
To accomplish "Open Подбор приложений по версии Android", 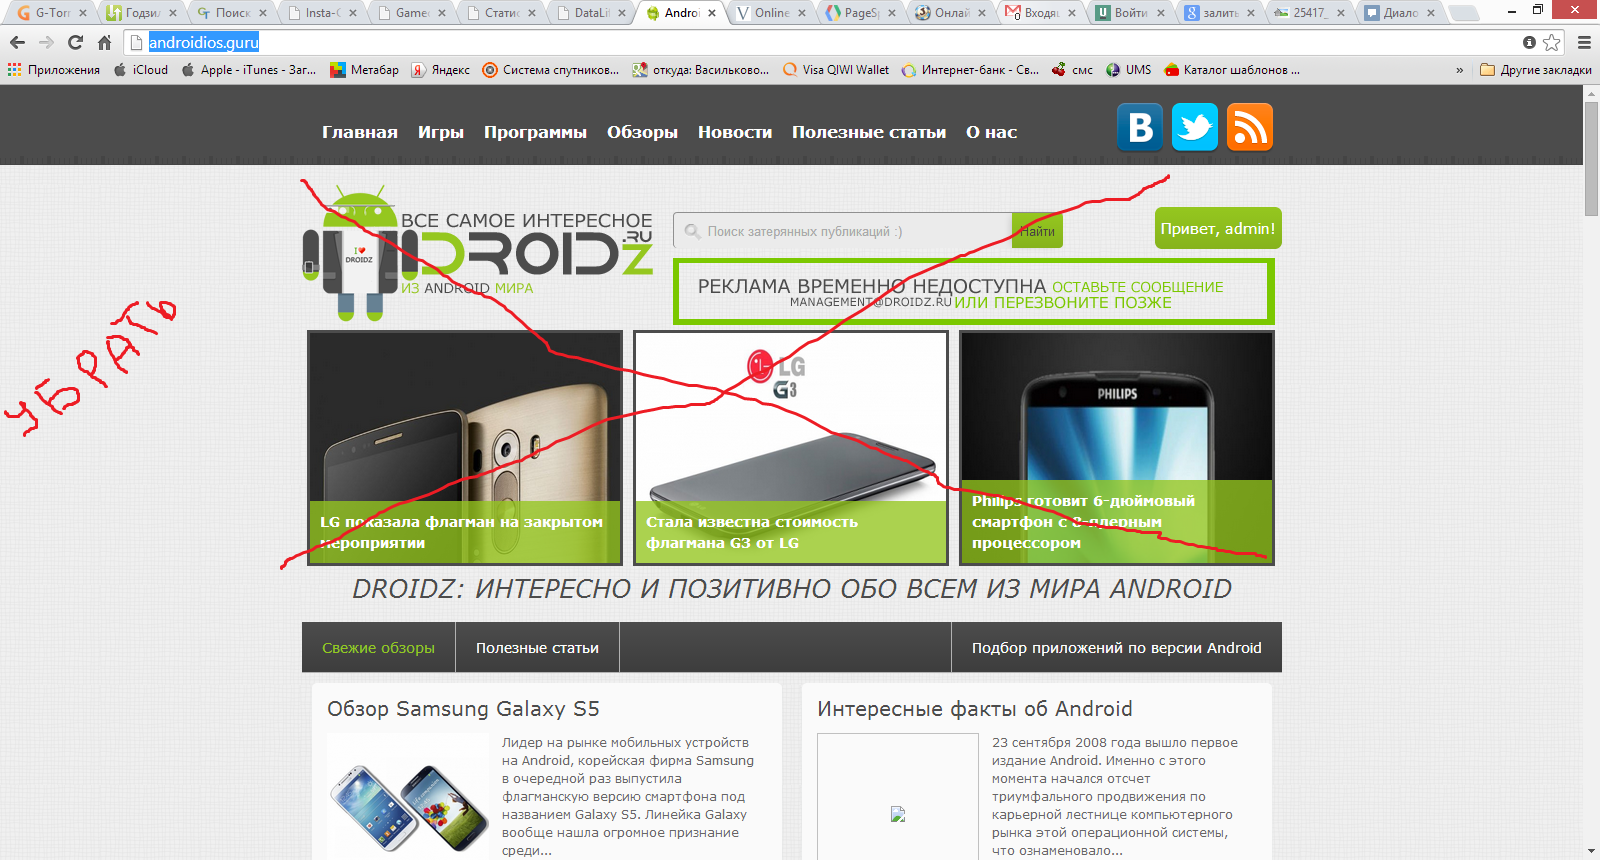I will (x=1116, y=648).
